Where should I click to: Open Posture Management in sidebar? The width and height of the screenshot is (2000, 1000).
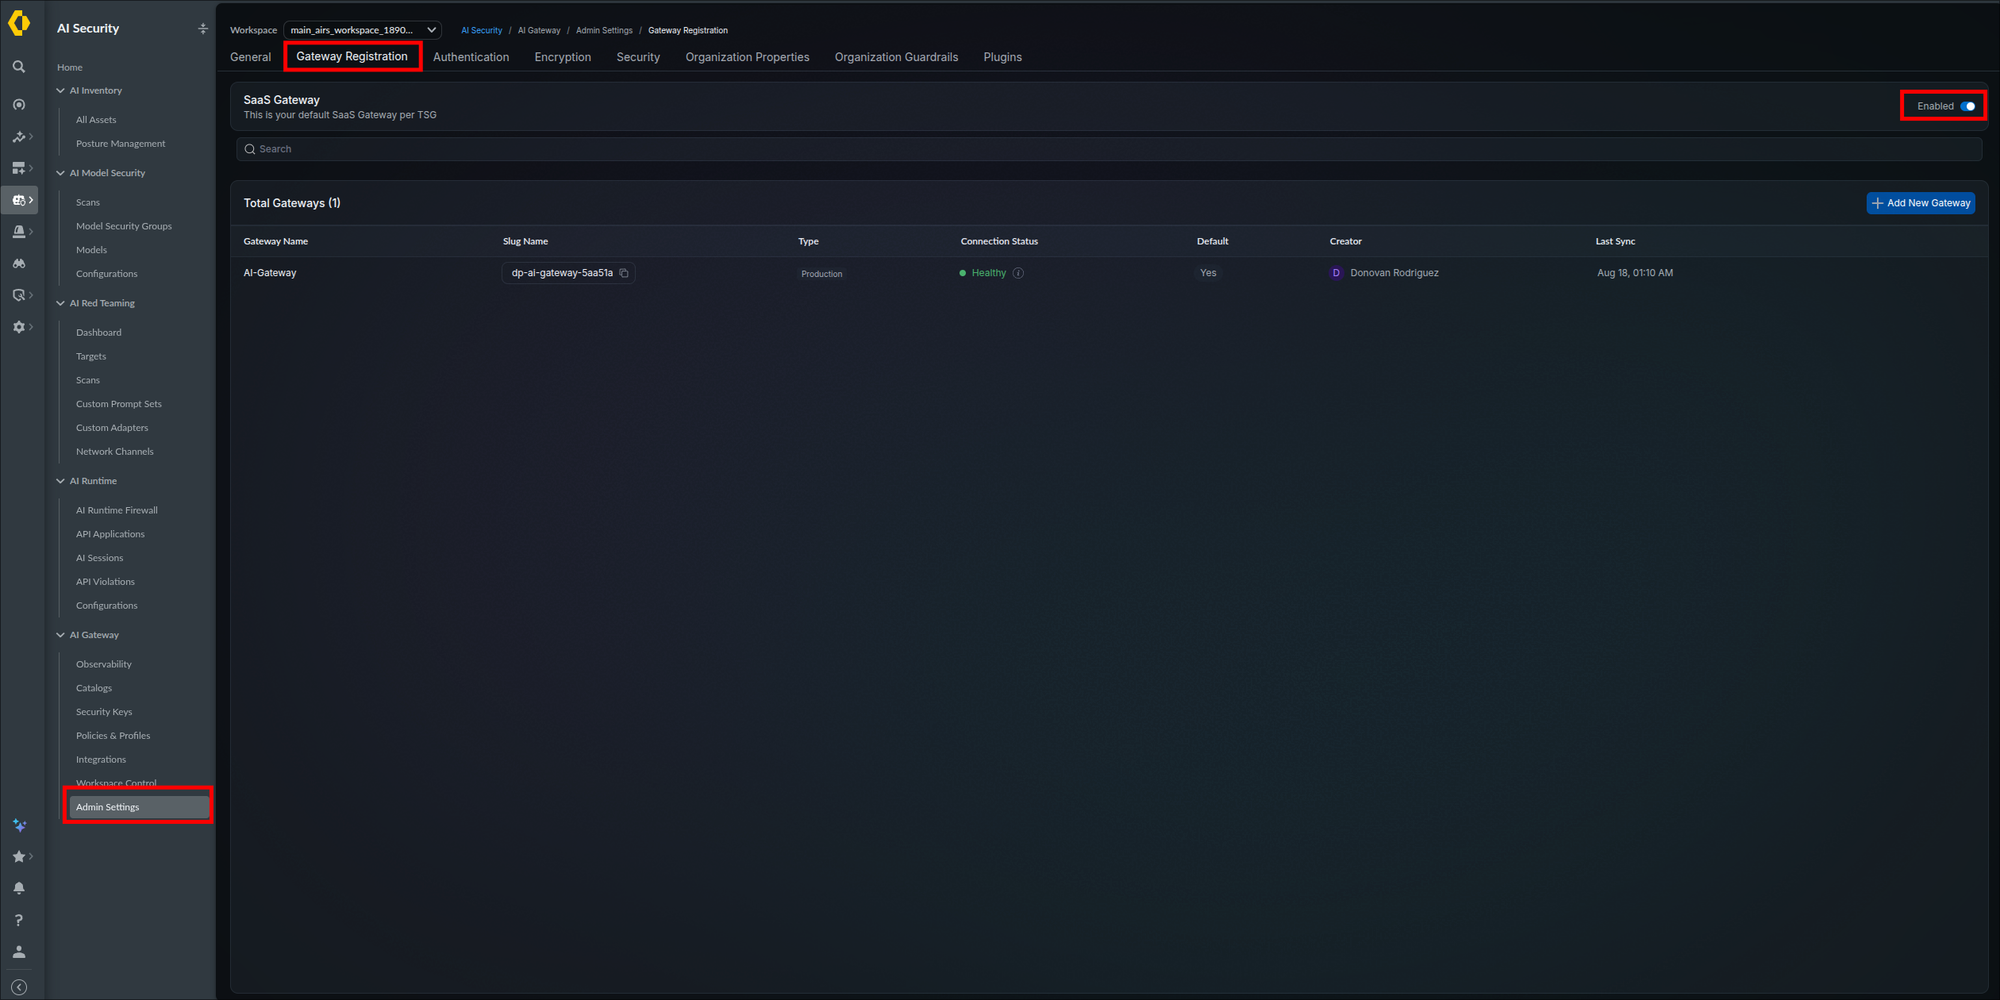click(121, 144)
